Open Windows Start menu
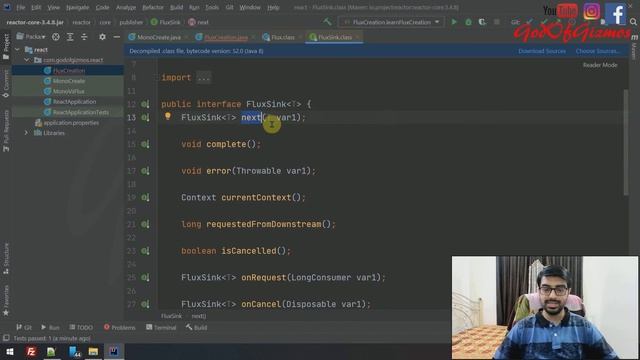The height and width of the screenshot is (360, 640). 10,351
